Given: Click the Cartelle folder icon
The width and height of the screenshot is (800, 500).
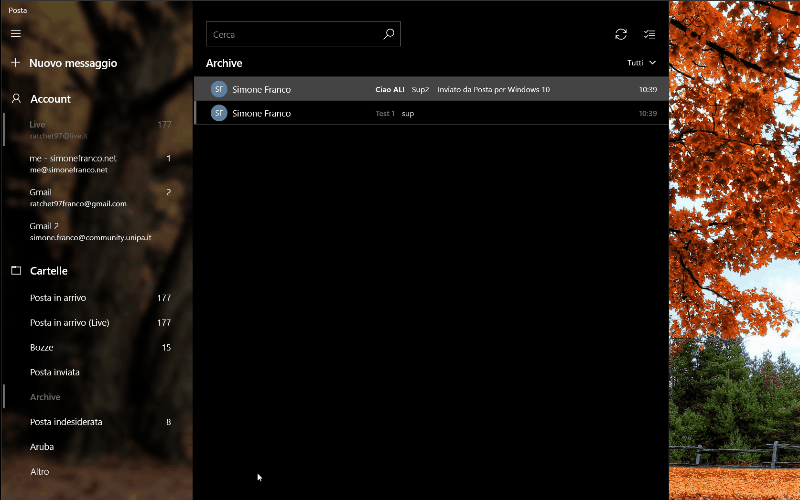Looking at the screenshot, I should (16, 270).
